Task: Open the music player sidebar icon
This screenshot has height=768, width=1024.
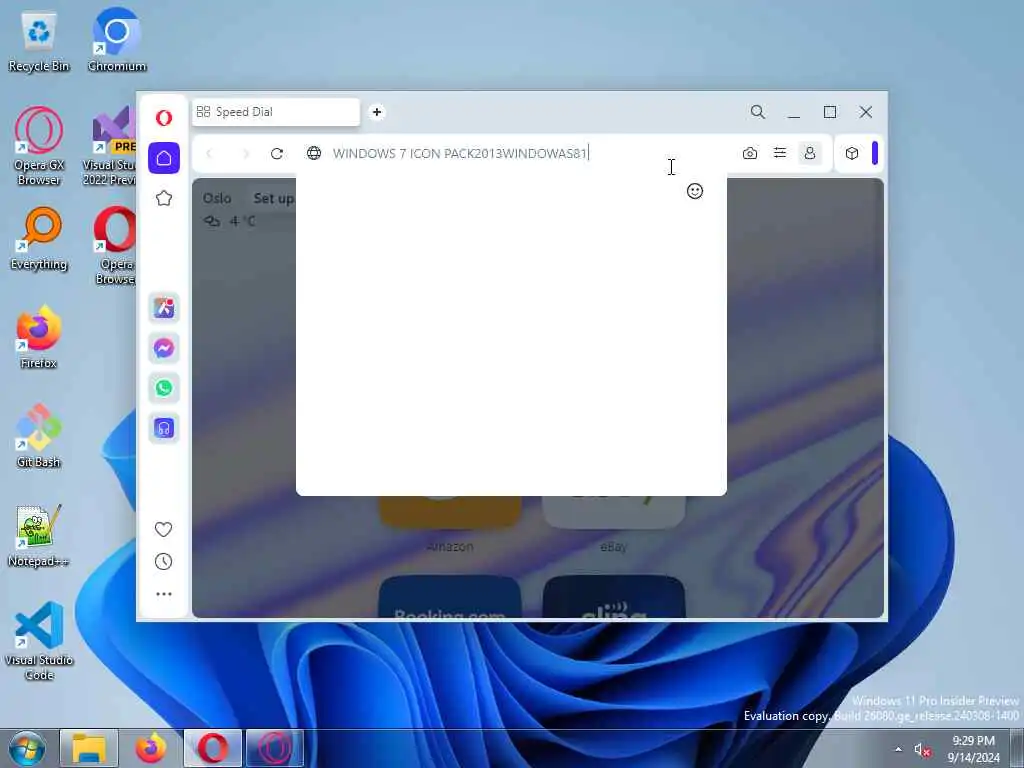Action: 164,428
